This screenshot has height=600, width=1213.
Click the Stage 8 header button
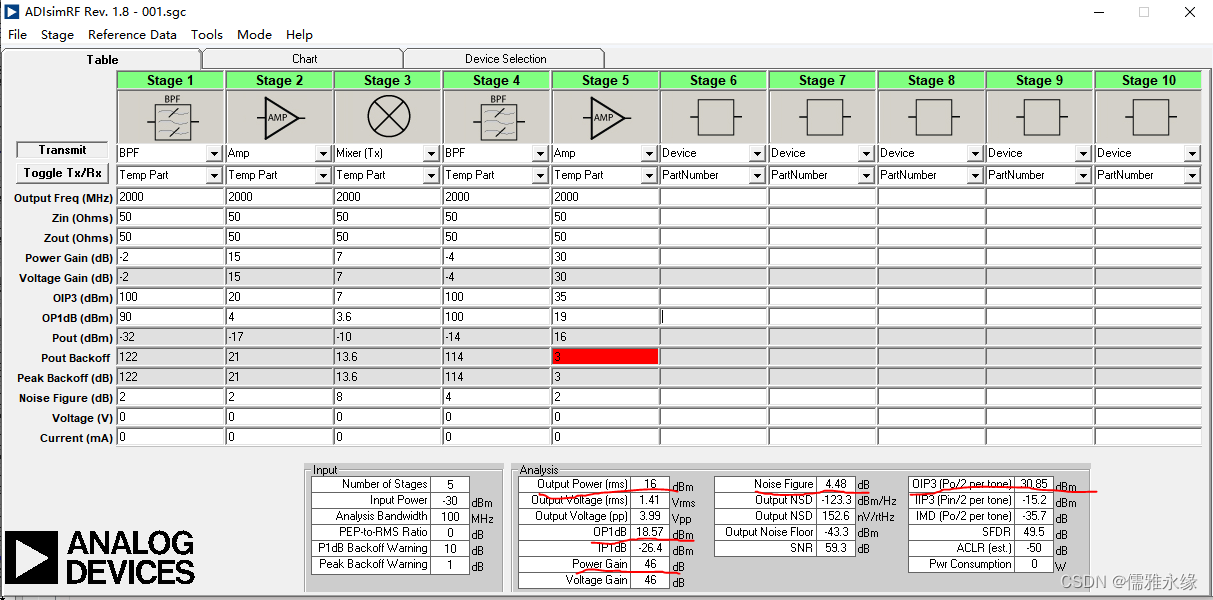[x=931, y=80]
